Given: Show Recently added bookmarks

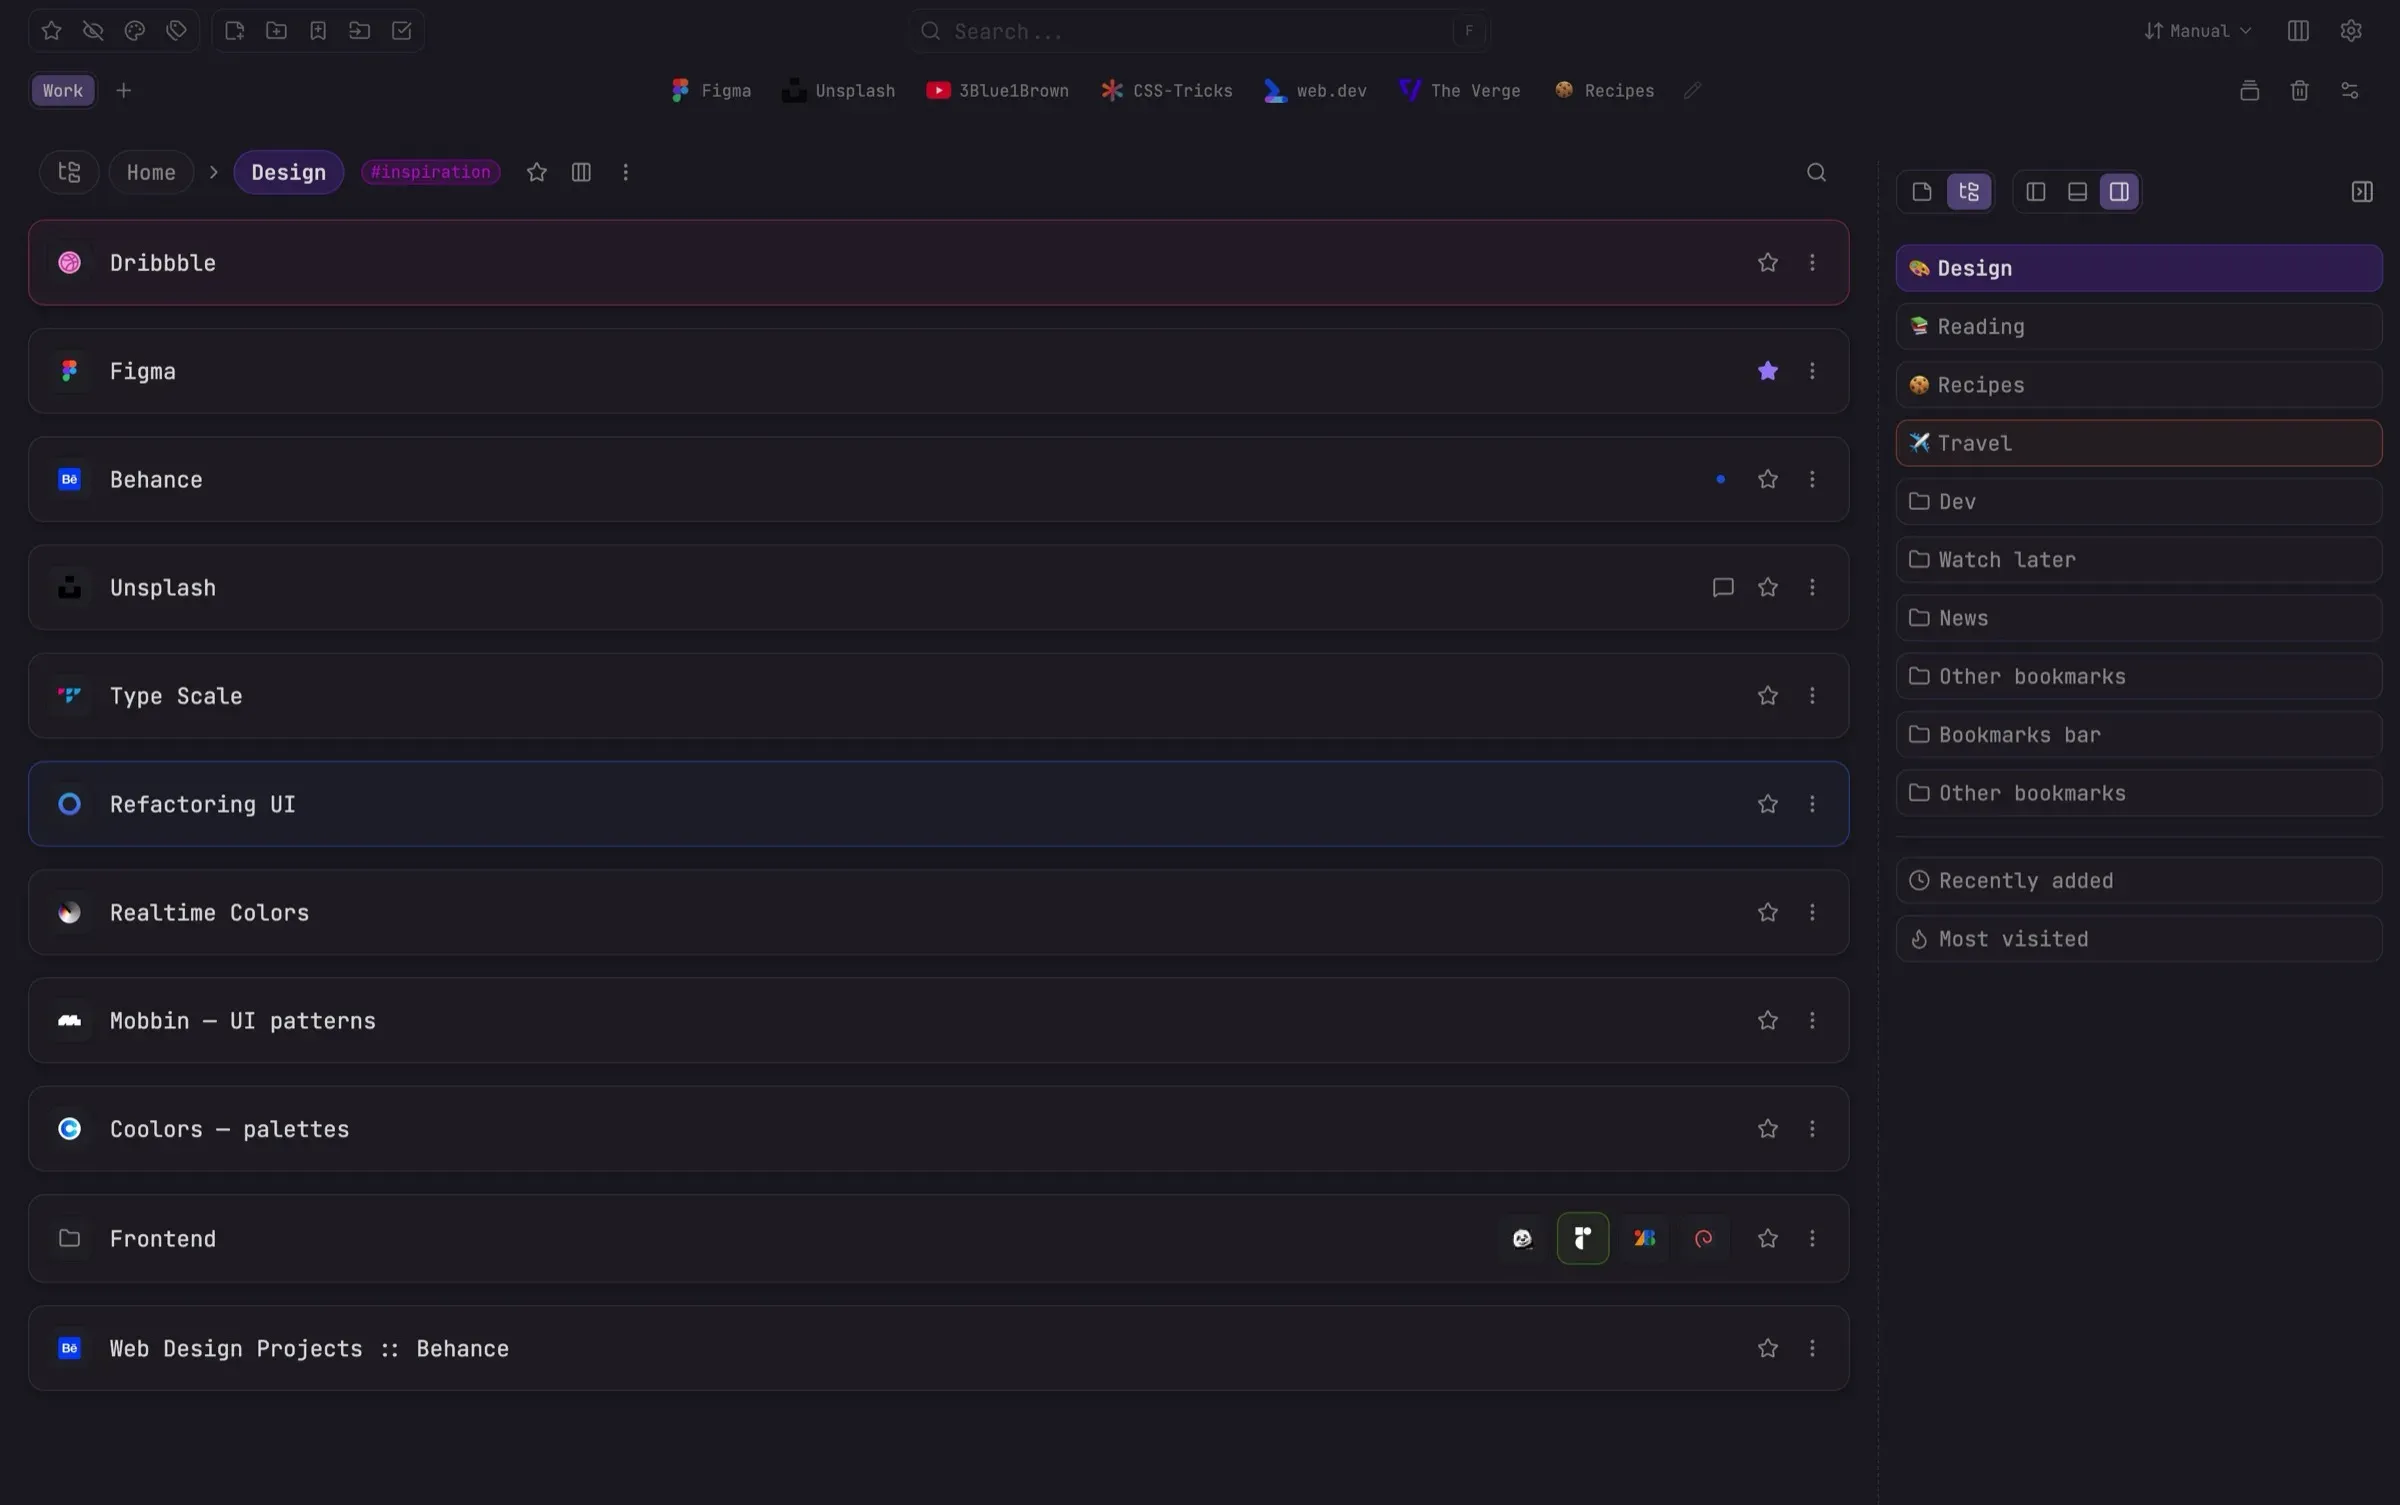Looking at the screenshot, I should tap(2139, 881).
